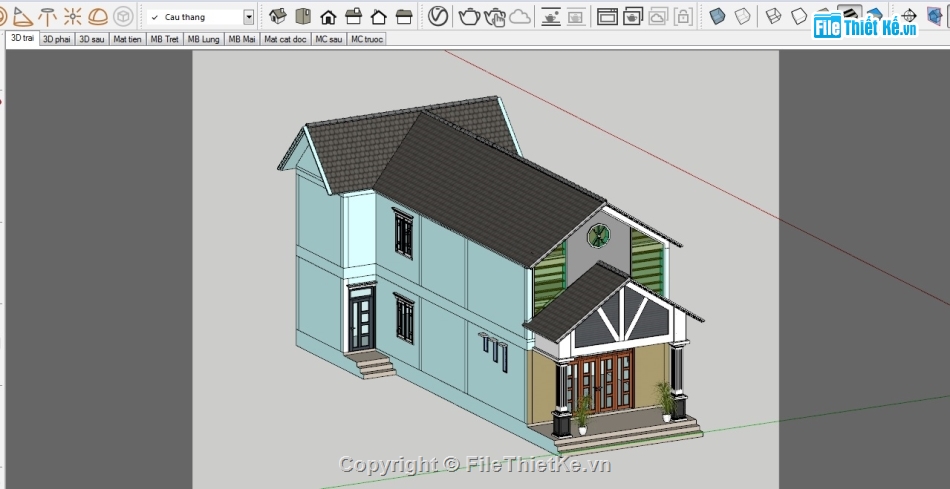Open the 'MB Mai' scene tab
The image size is (950, 489).
[242, 39]
